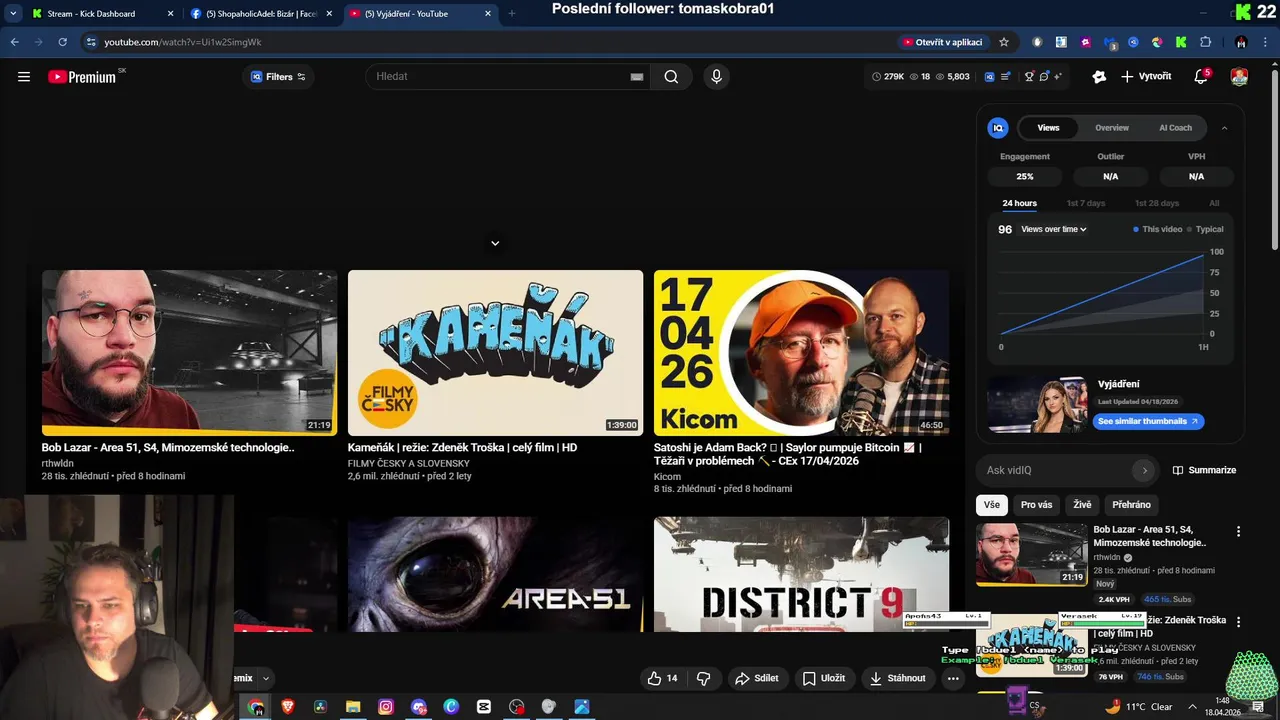The width and height of the screenshot is (1280, 720).
Task: Select the 1st 28 days range
Action: [x=1156, y=203]
